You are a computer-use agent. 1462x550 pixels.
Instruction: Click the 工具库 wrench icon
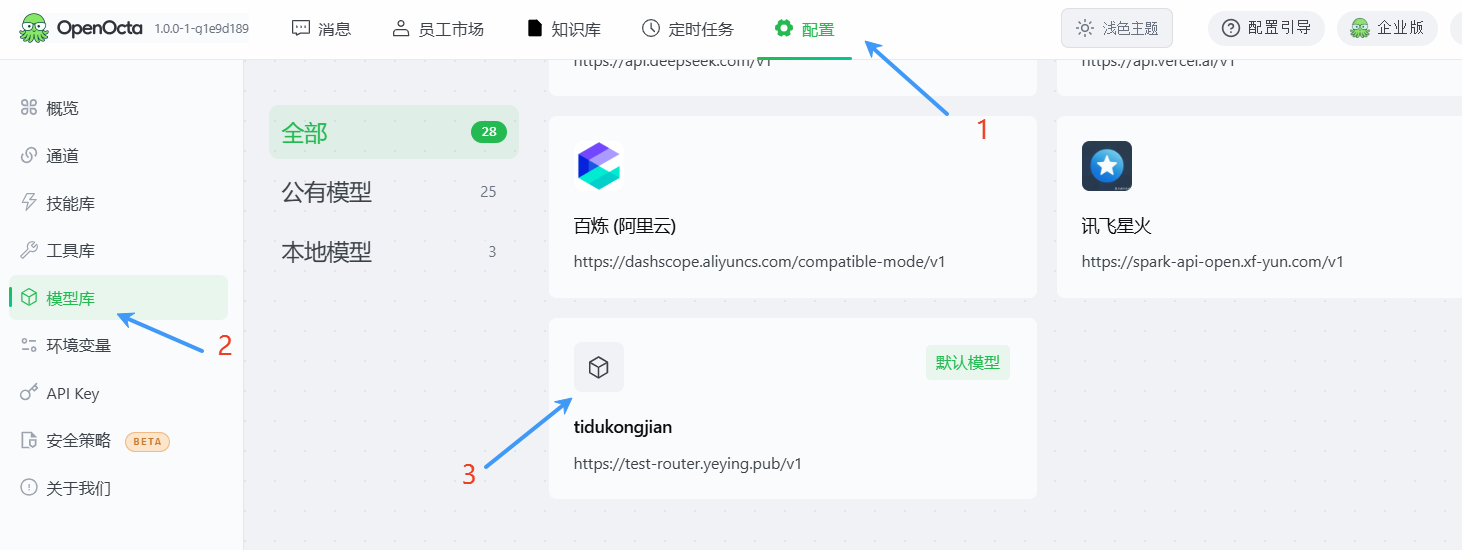29,250
